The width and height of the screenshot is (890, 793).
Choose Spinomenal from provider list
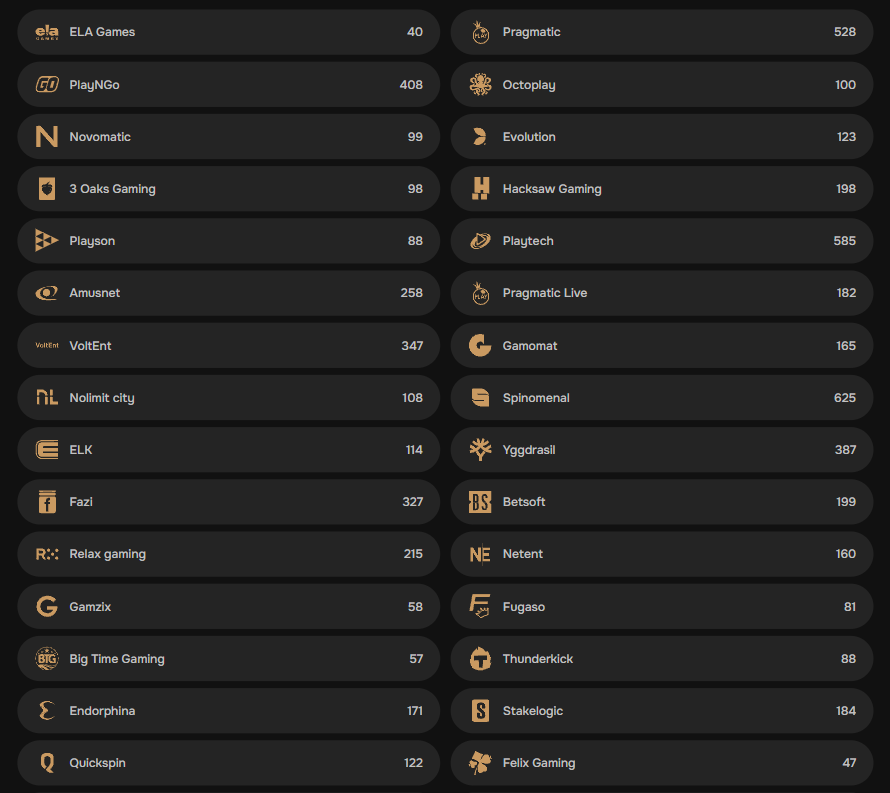click(x=661, y=398)
